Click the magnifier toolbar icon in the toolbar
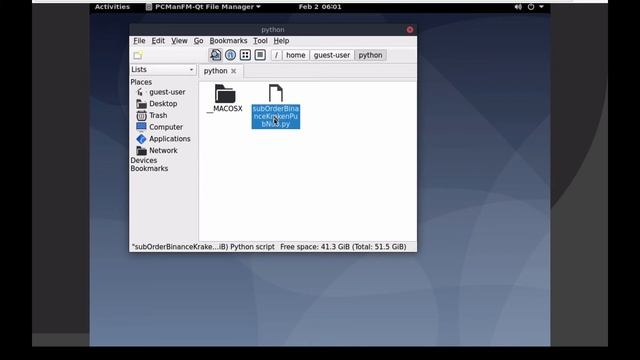Image resolution: width=640 pixels, height=360 pixels. pos(216,55)
